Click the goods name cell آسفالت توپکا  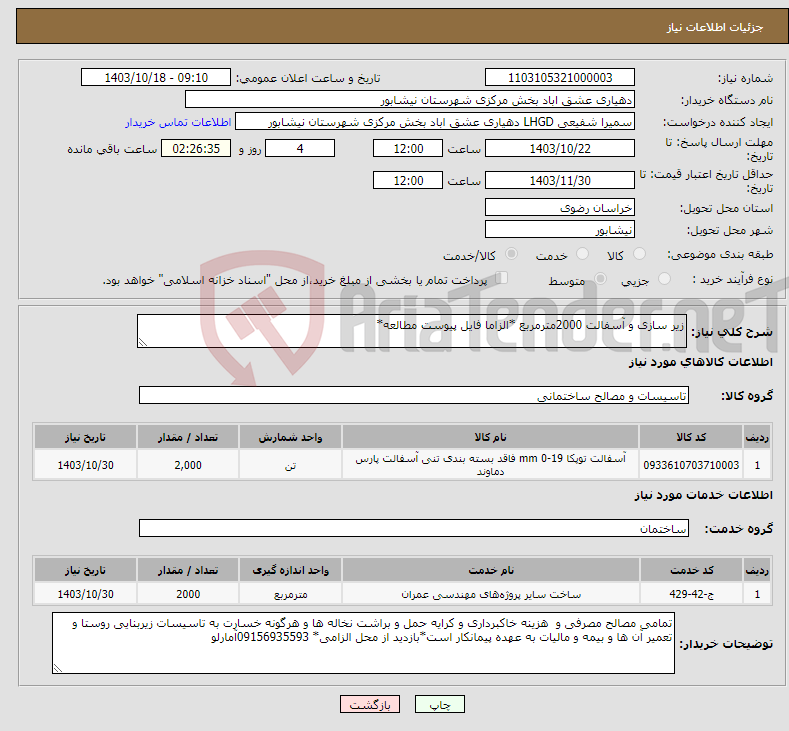[x=490, y=464]
